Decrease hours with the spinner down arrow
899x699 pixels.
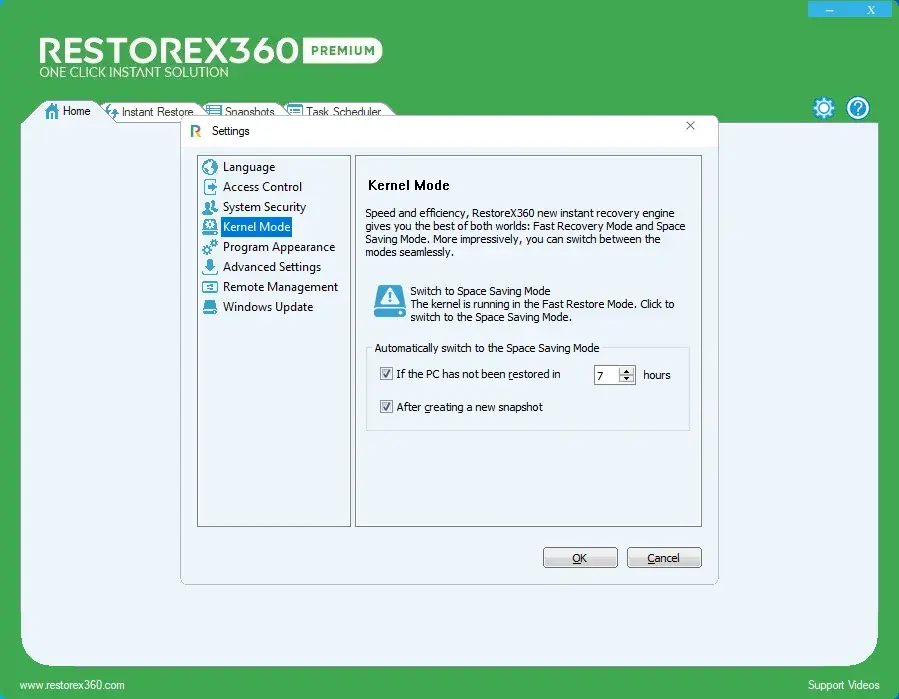tap(627, 380)
